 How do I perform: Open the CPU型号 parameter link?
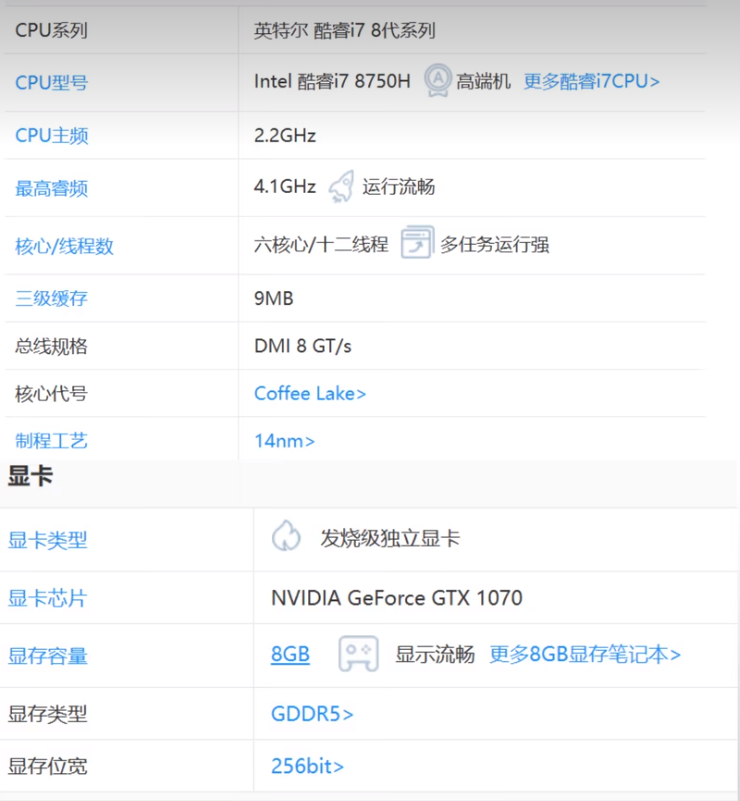52,82
